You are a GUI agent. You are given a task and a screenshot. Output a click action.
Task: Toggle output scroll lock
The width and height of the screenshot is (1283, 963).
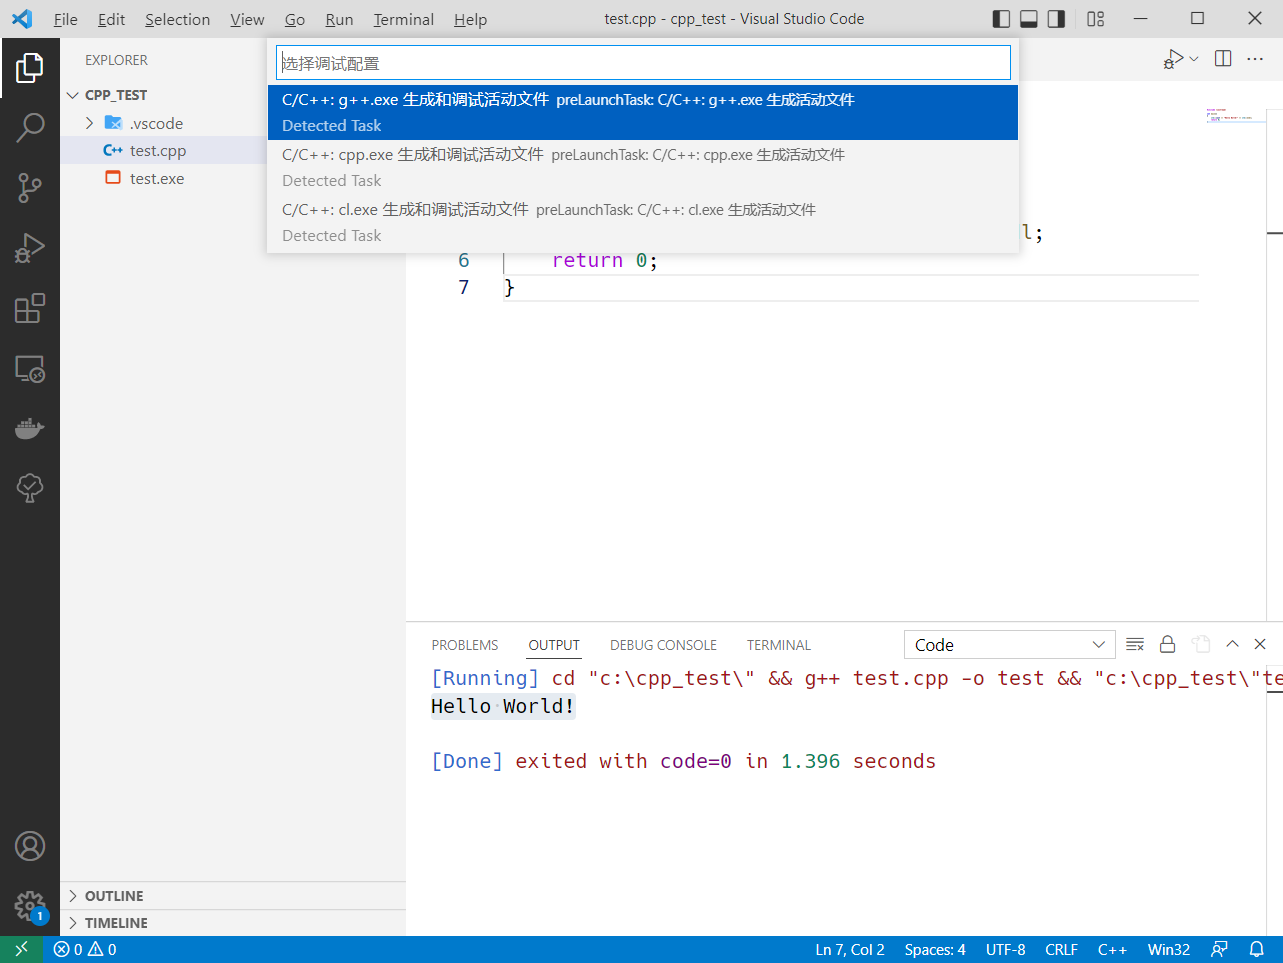(x=1167, y=644)
